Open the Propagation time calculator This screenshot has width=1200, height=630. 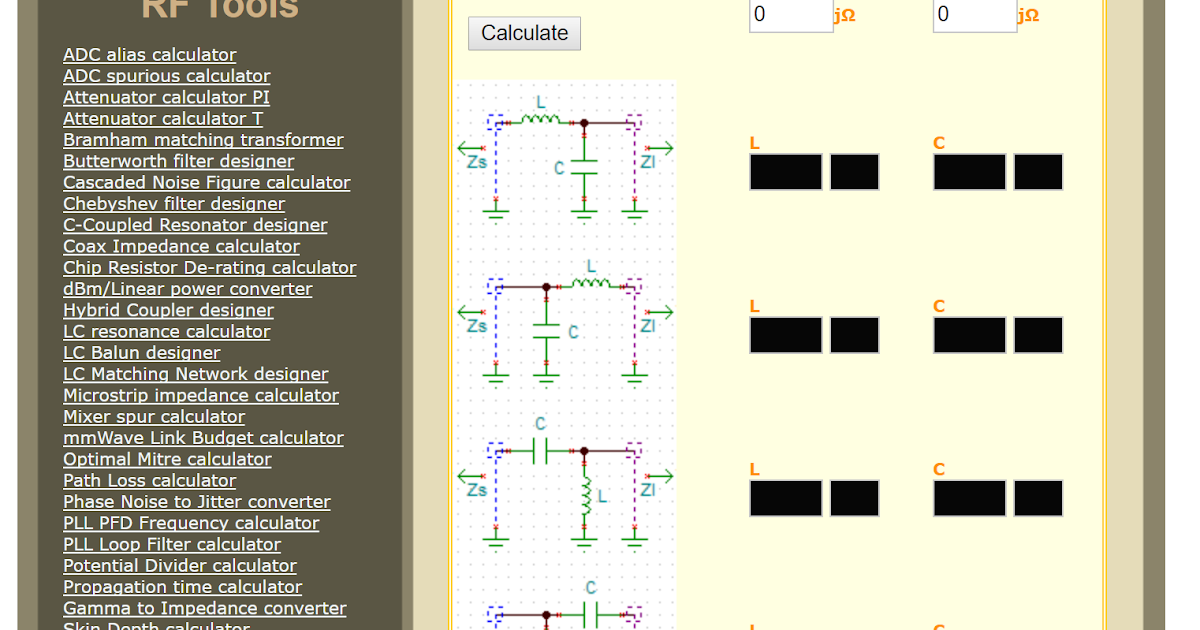point(182,587)
